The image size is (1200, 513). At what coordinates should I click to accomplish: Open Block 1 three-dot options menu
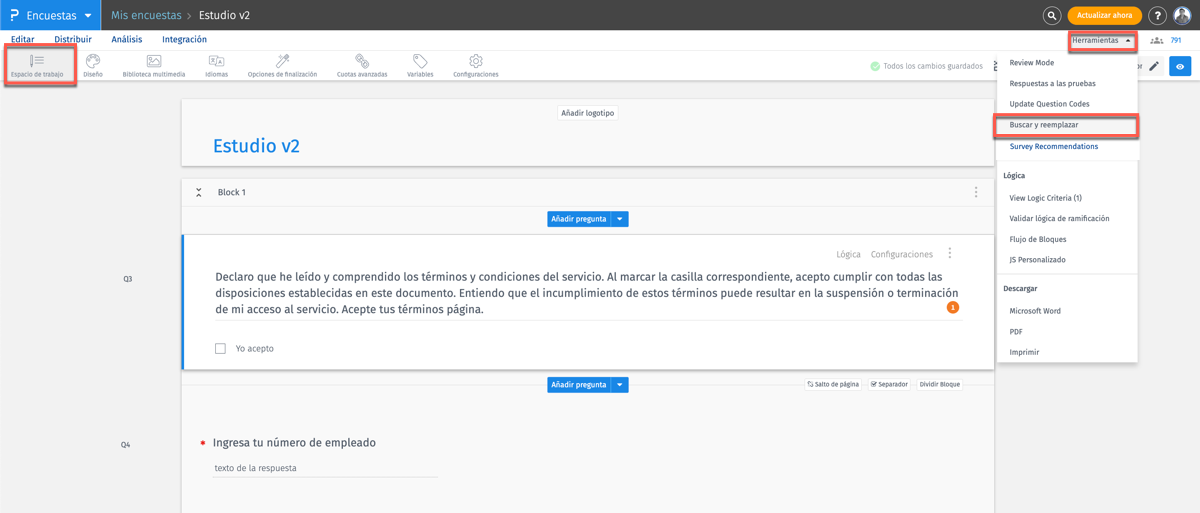pyautogui.click(x=976, y=192)
